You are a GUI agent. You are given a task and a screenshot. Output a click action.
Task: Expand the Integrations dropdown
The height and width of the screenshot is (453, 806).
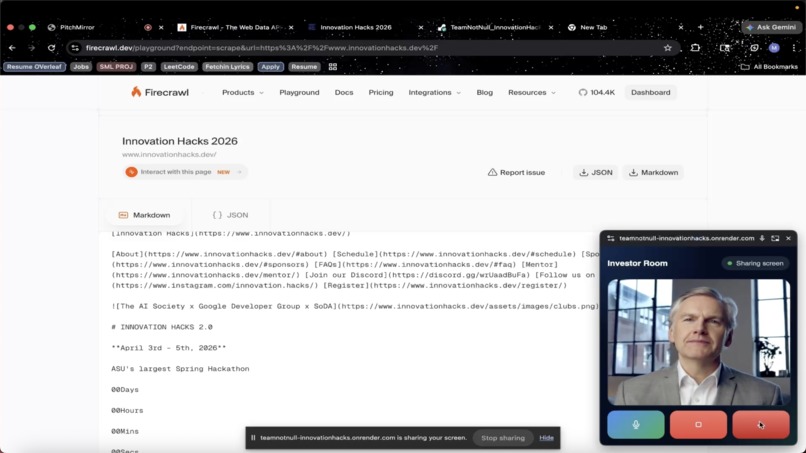[x=434, y=93]
